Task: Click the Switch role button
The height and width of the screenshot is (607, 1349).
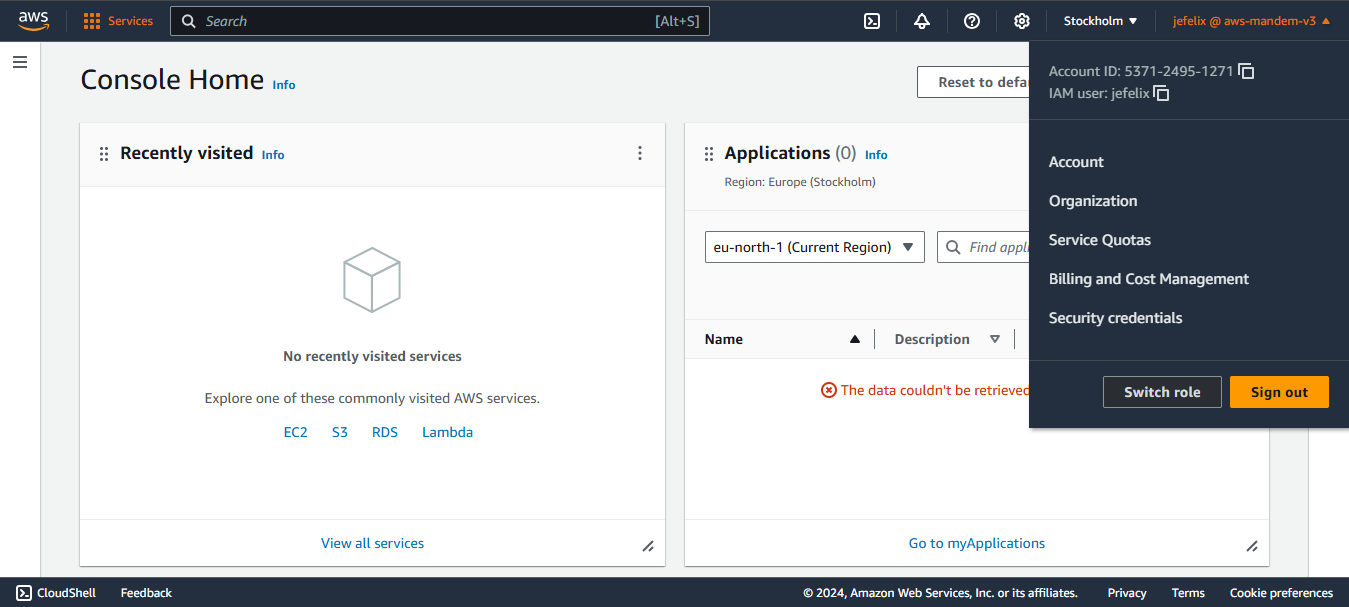Action: [1162, 392]
